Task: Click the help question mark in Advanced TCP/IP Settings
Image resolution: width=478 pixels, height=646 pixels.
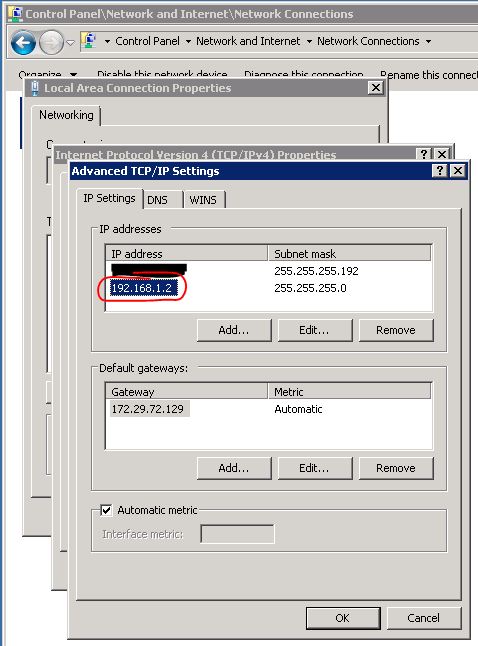Action: coord(440,170)
